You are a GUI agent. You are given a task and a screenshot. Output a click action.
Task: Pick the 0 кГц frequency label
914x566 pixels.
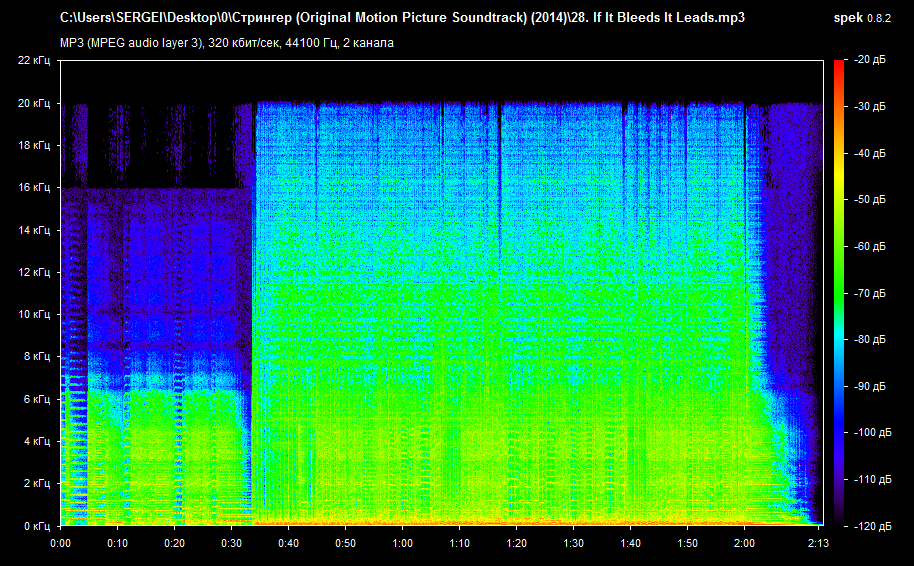[x=37, y=525]
